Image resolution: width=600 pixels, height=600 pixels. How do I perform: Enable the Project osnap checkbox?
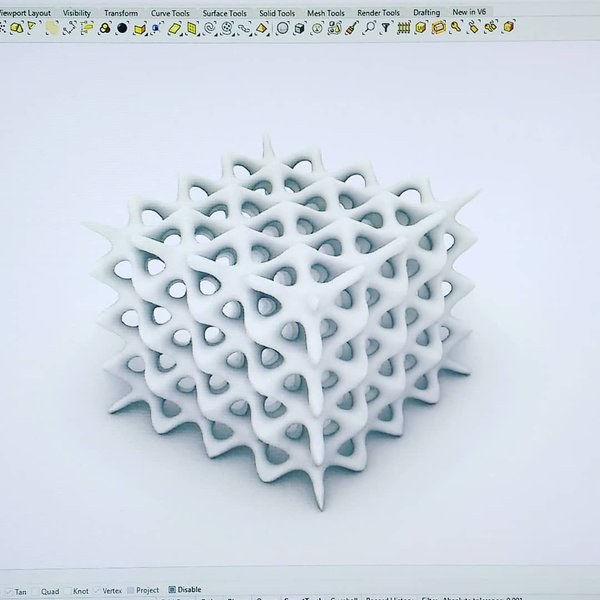(131, 591)
